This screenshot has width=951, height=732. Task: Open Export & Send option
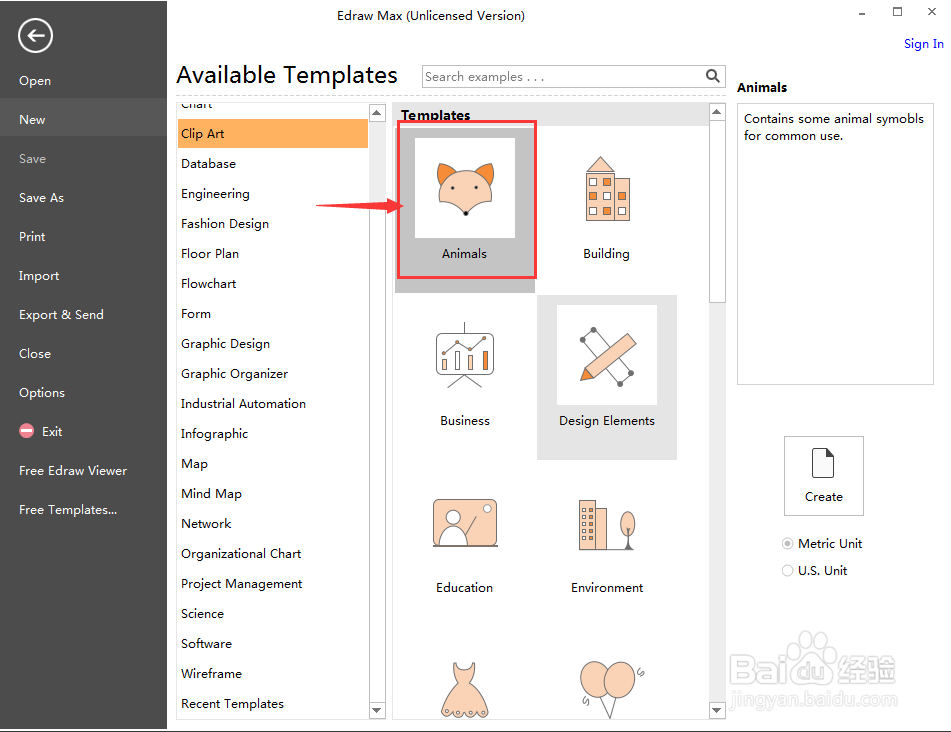[61, 315]
